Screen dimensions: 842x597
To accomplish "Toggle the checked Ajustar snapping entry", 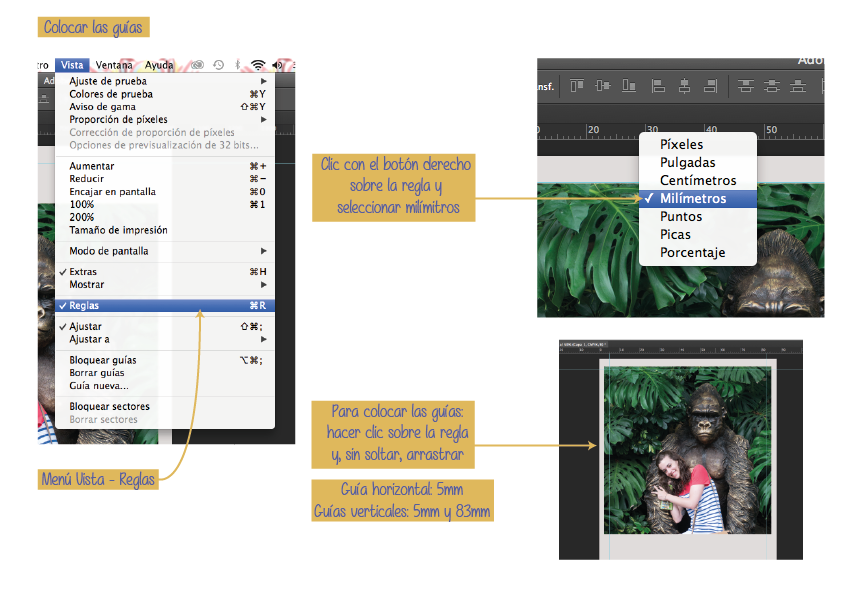I will 165,326.
